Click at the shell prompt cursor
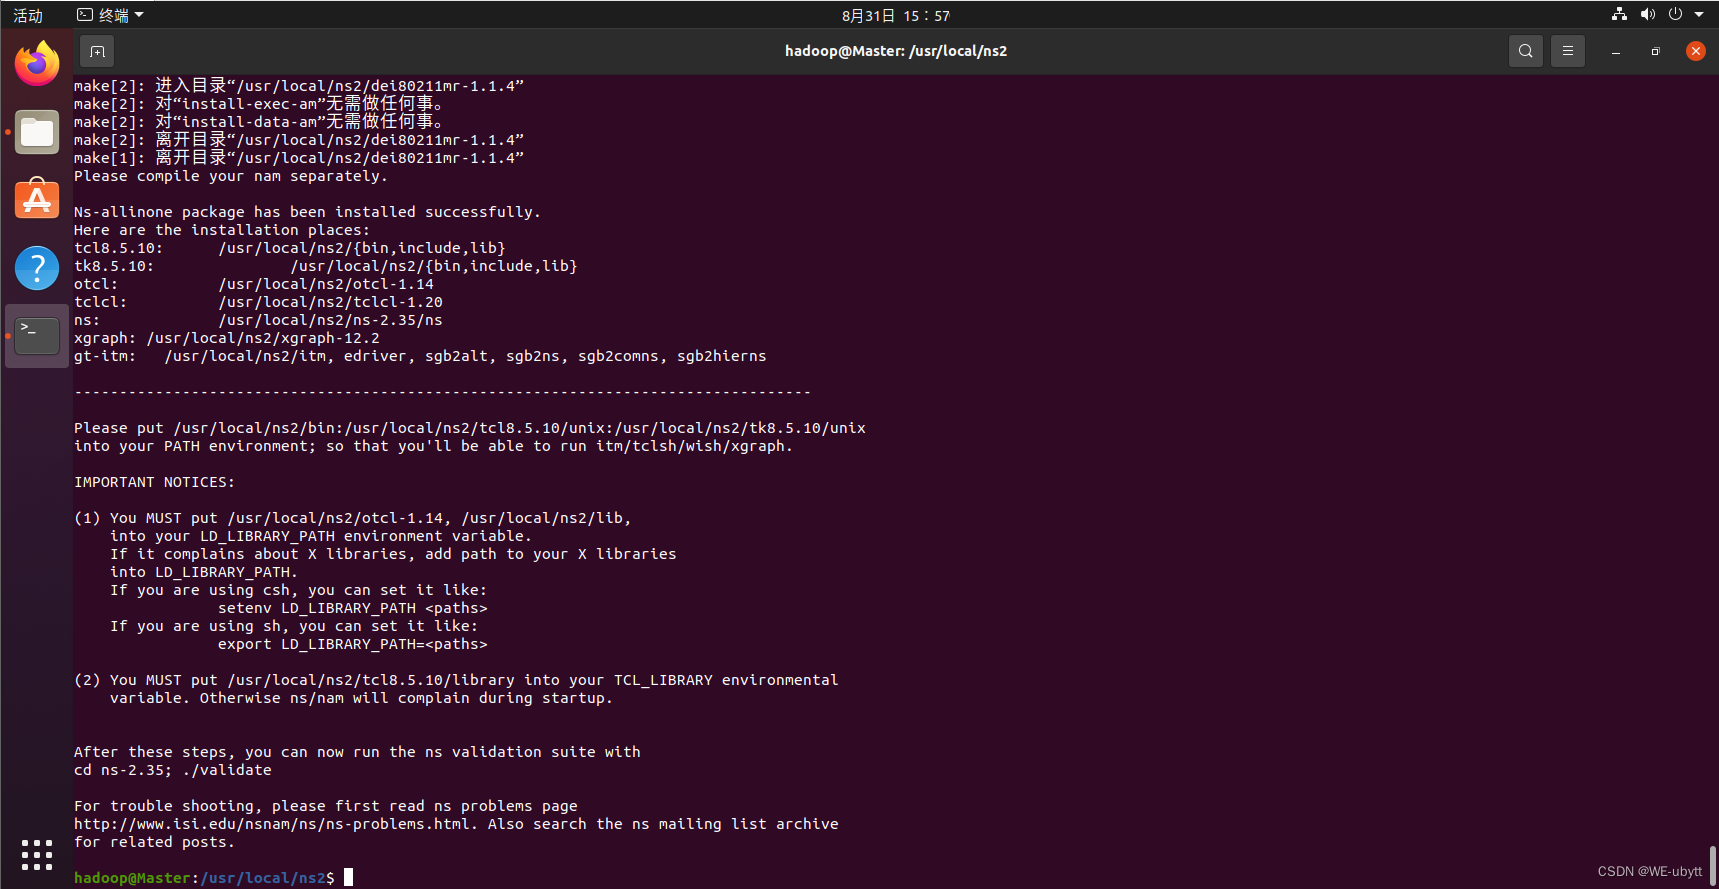1719x889 pixels. click(349, 878)
